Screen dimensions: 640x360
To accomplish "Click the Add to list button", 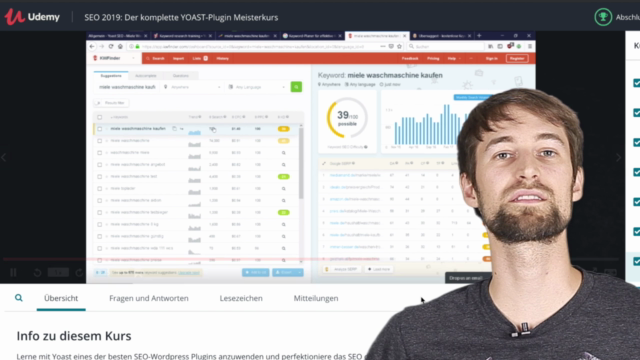I will pyautogui.click(x=256, y=272).
